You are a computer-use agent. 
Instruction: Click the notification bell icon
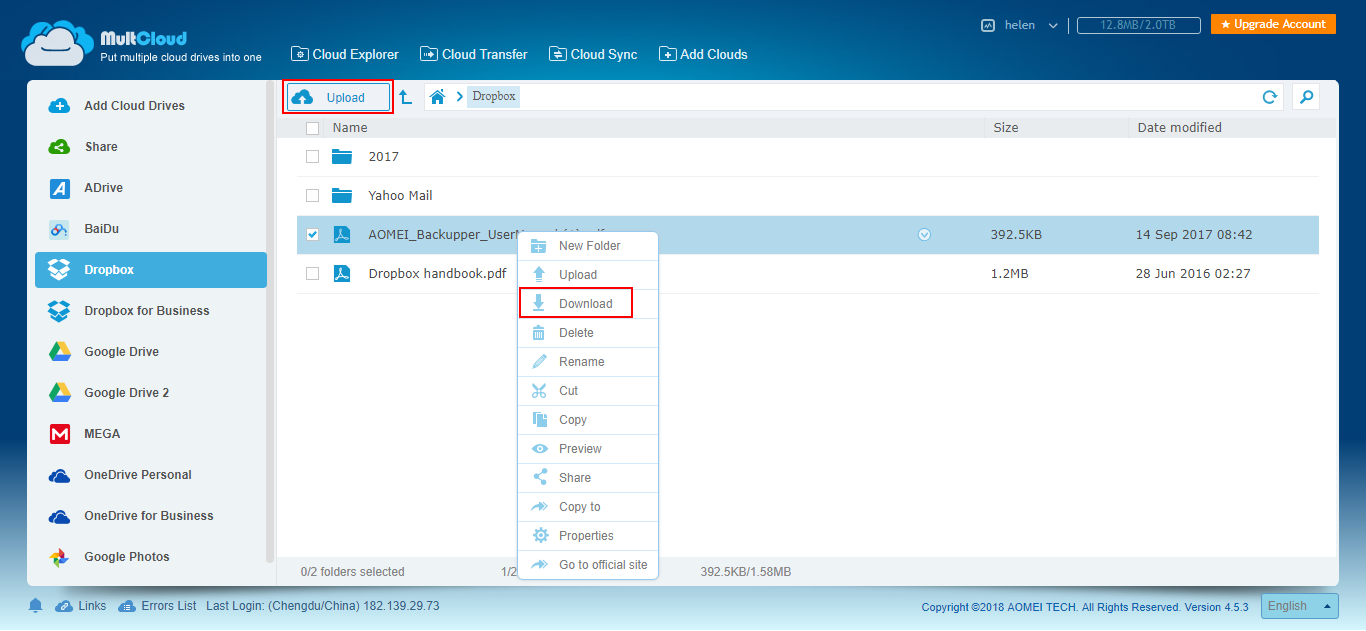click(x=36, y=605)
